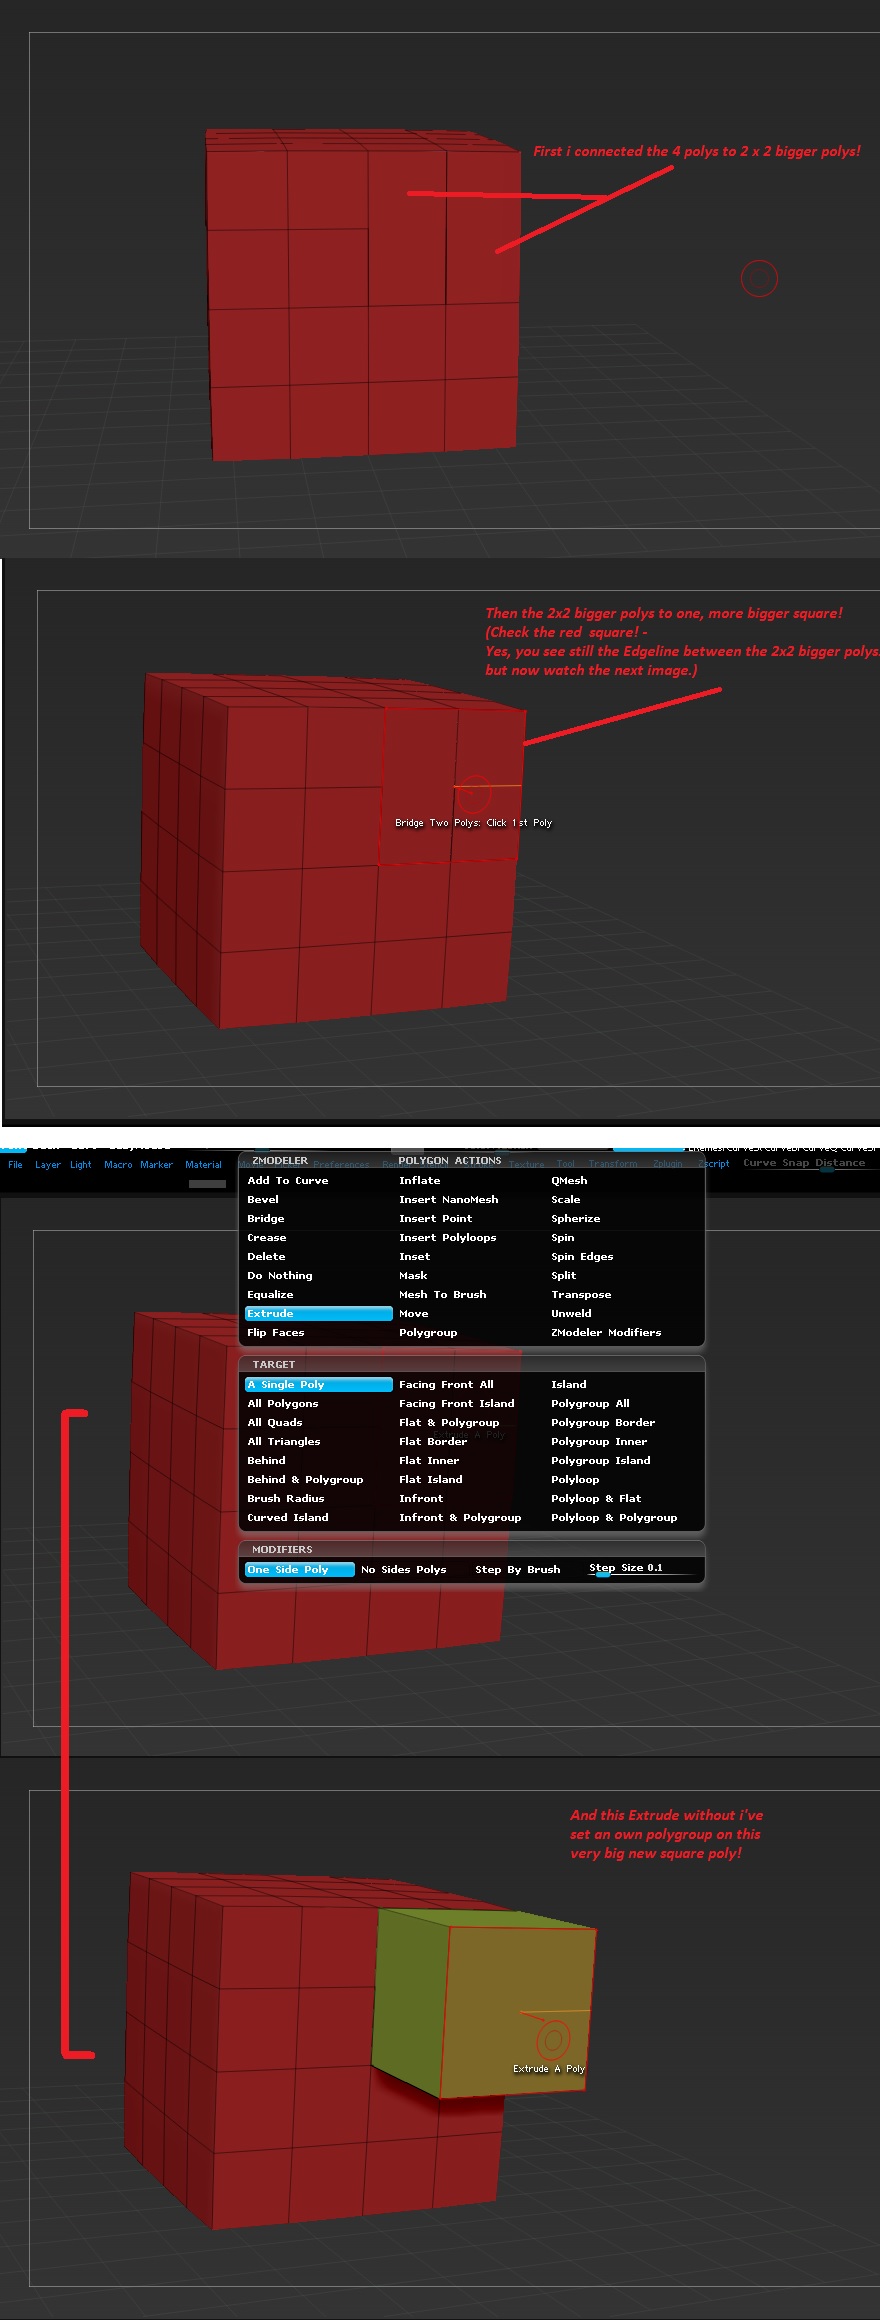Open the Macro menu
The height and width of the screenshot is (2320, 880).
tap(118, 1164)
